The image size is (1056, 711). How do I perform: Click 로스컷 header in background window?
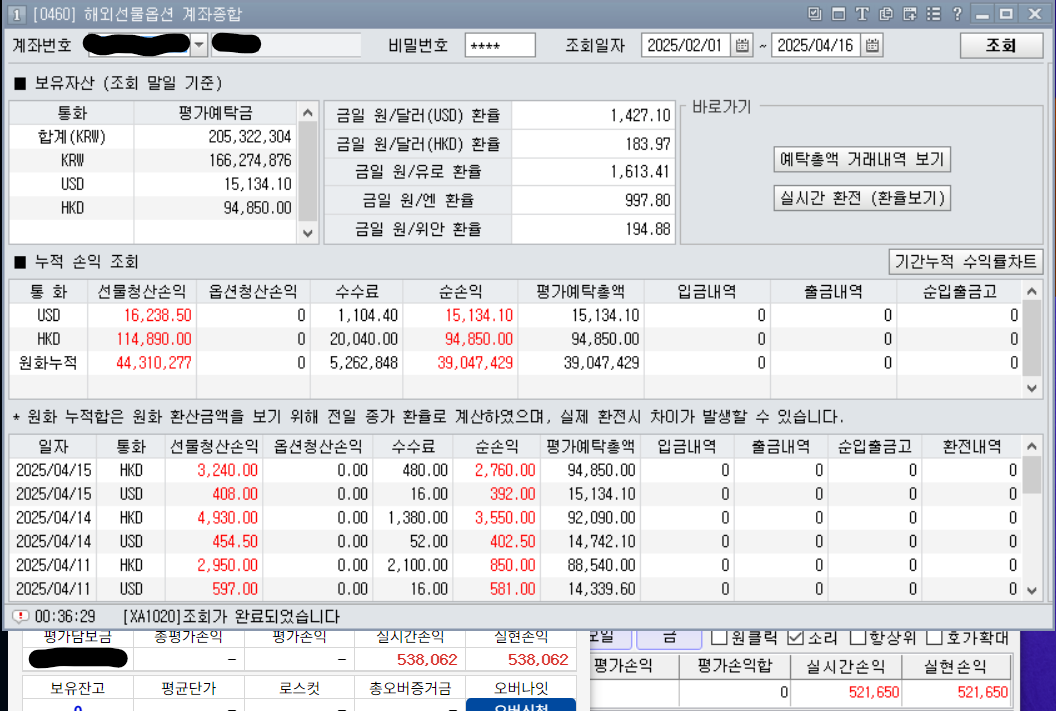pos(300,688)
